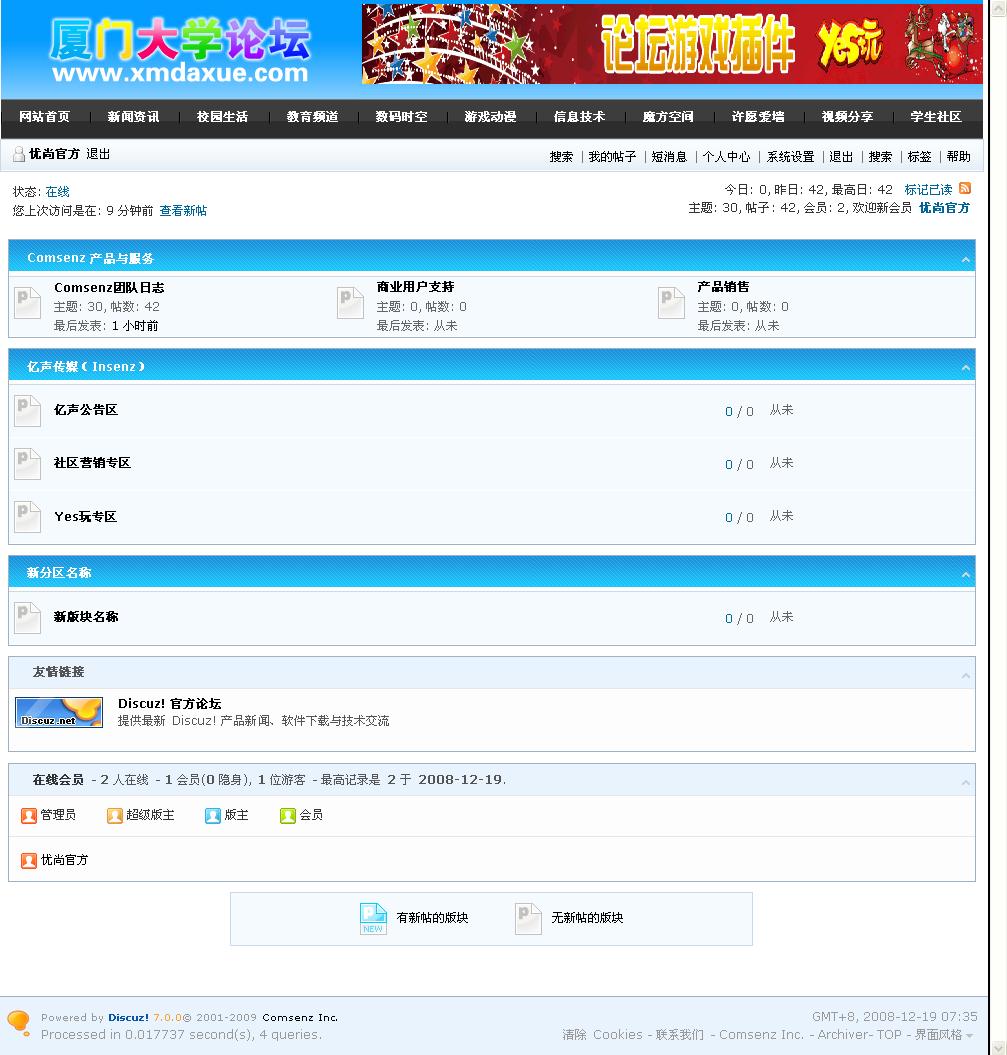Click the 版主 legend icon
Screen dimensions: 1007x1055
(x=213, y=816)
